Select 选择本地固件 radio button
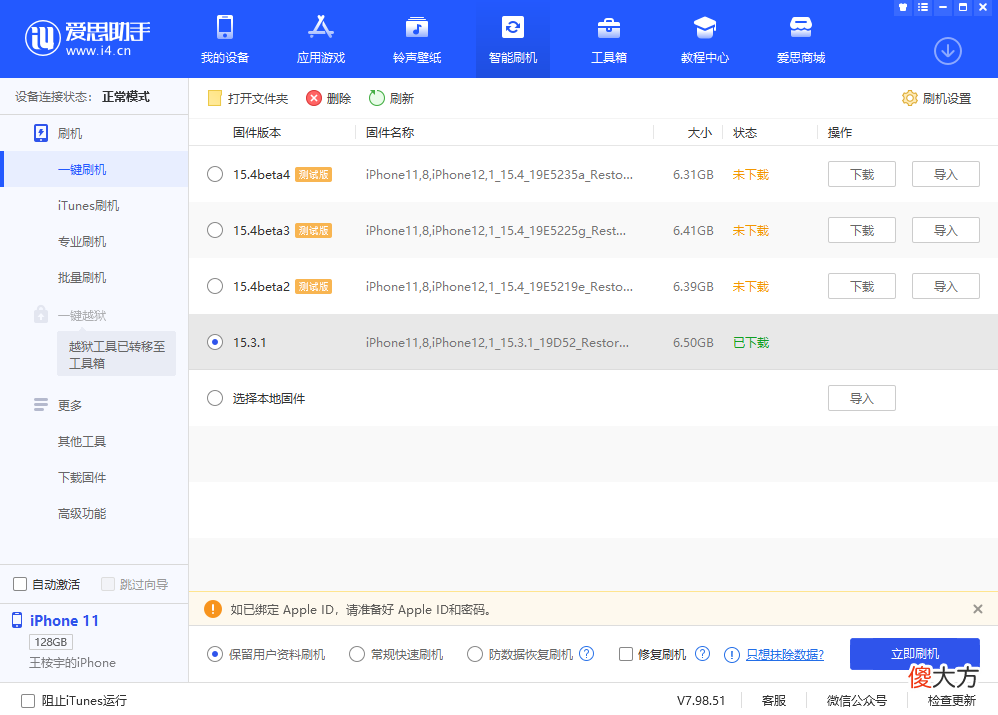 point(215,398)
